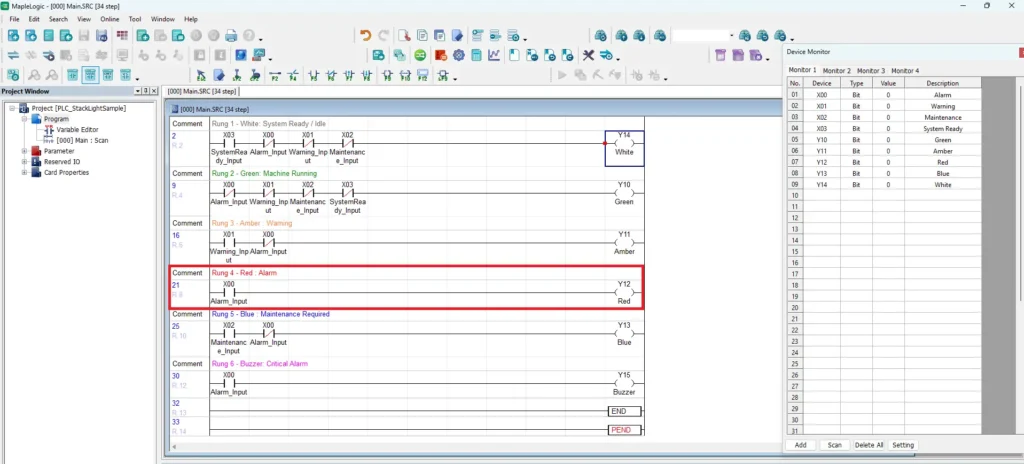Open the empty combo box in top toolbar
The width and height of the screenshot is (1024, 464).
coord(703,35)
